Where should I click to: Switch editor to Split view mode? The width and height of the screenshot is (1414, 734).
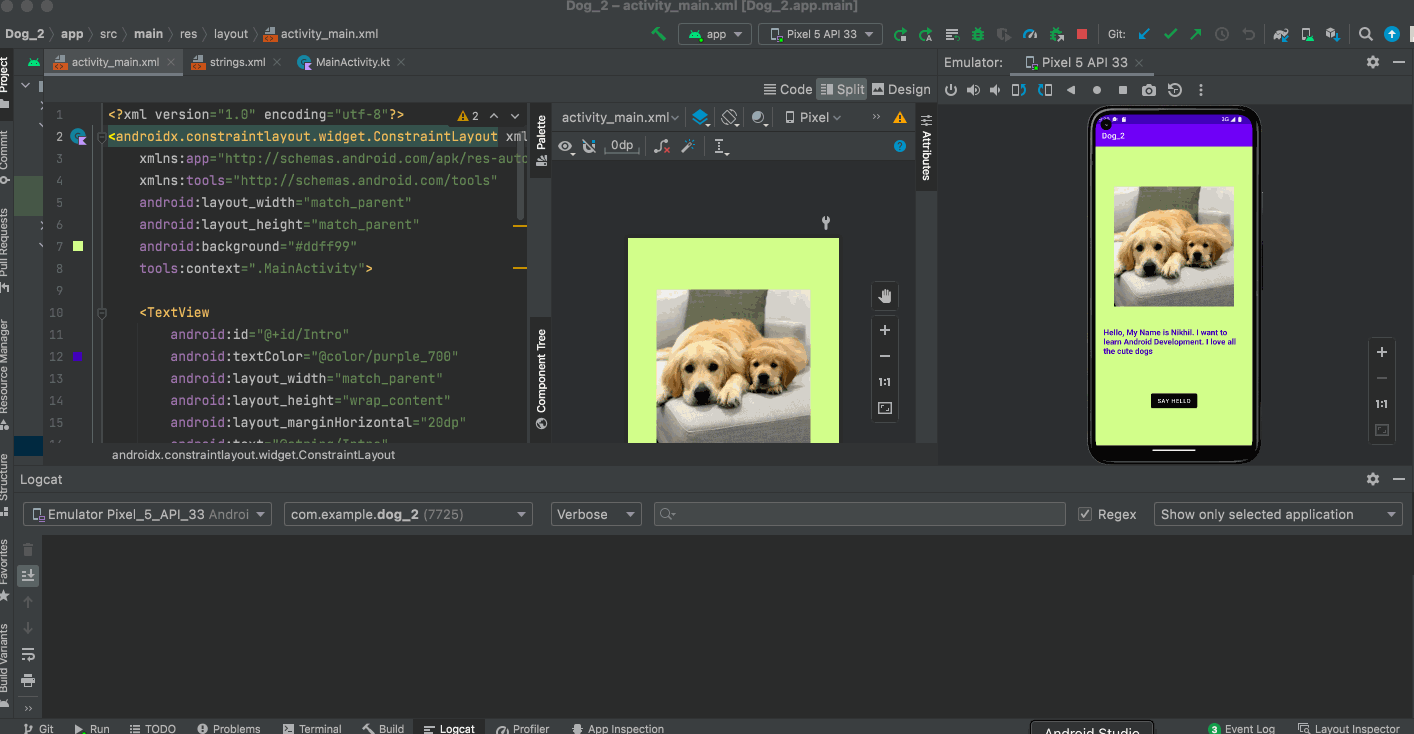(842, 89)
